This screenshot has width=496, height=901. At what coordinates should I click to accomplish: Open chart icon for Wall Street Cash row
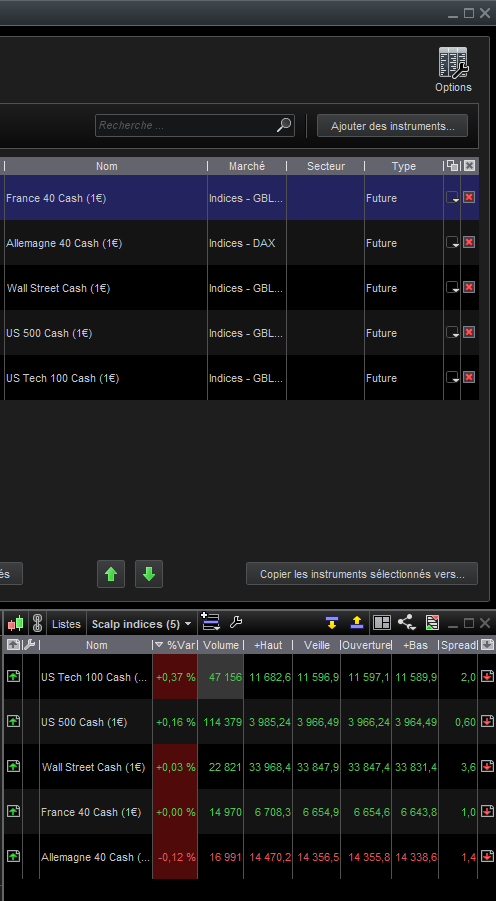[13, 766]
